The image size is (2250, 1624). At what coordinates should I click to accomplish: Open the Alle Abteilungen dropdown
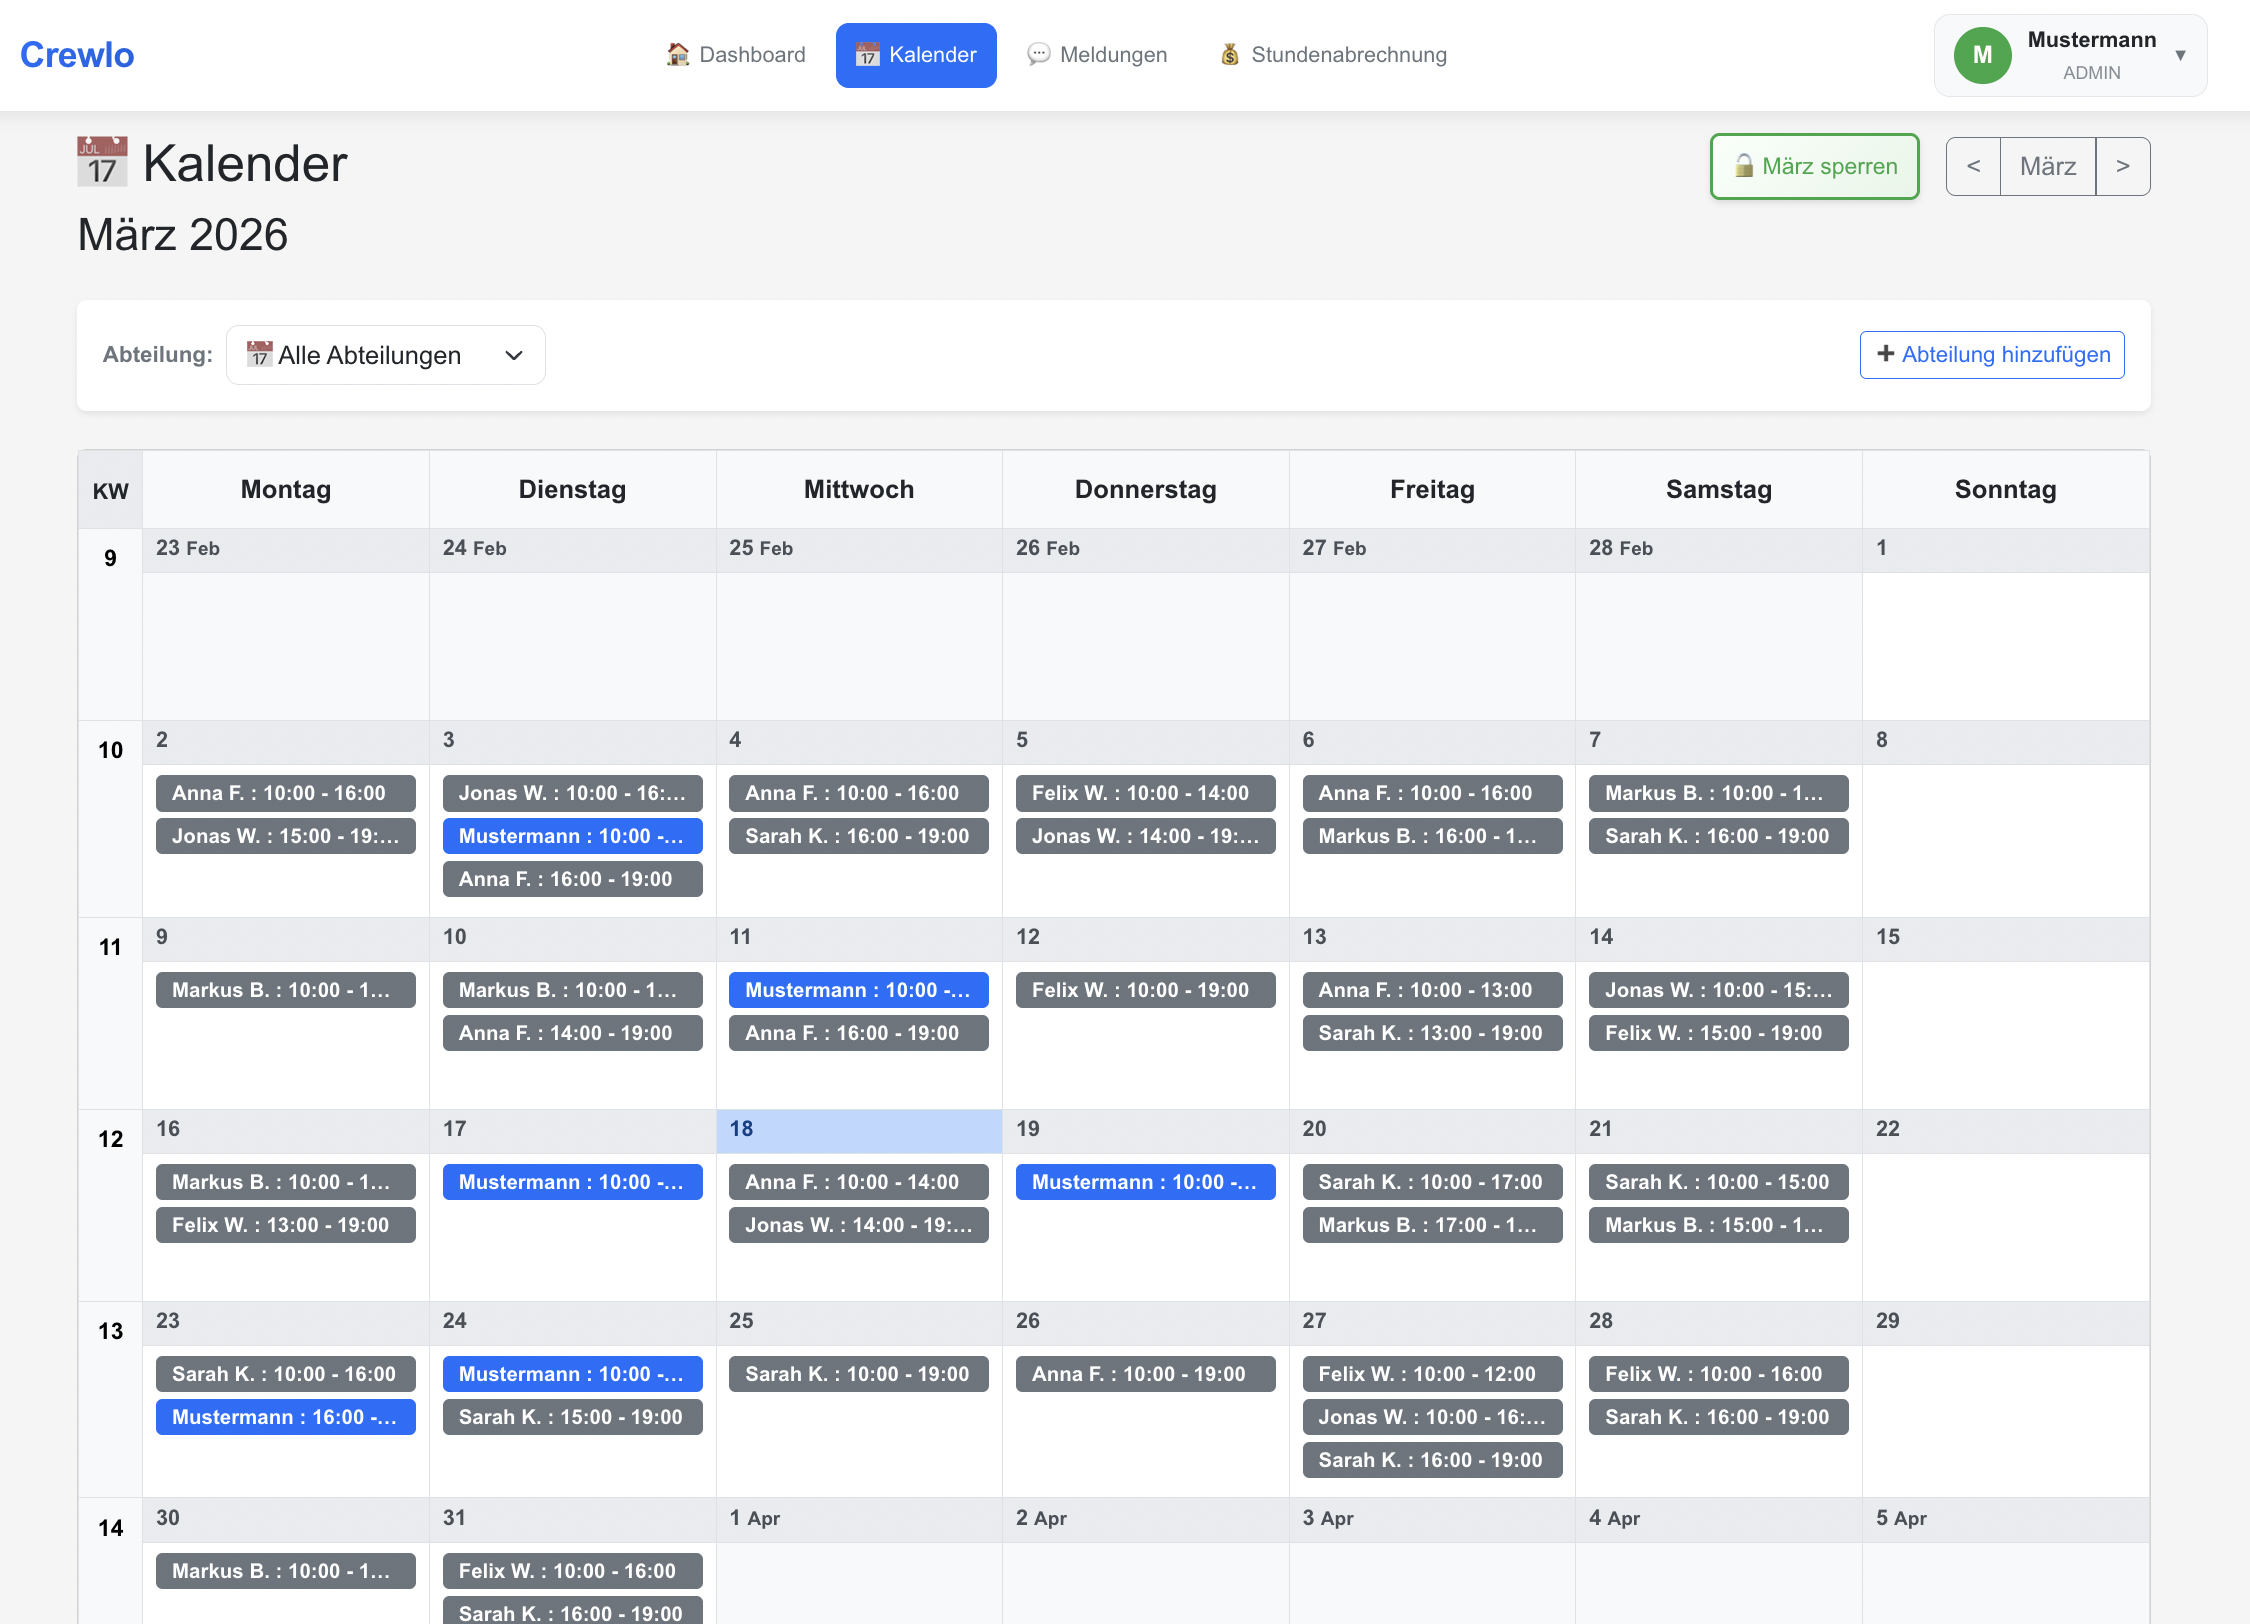(x=385, y=354)
